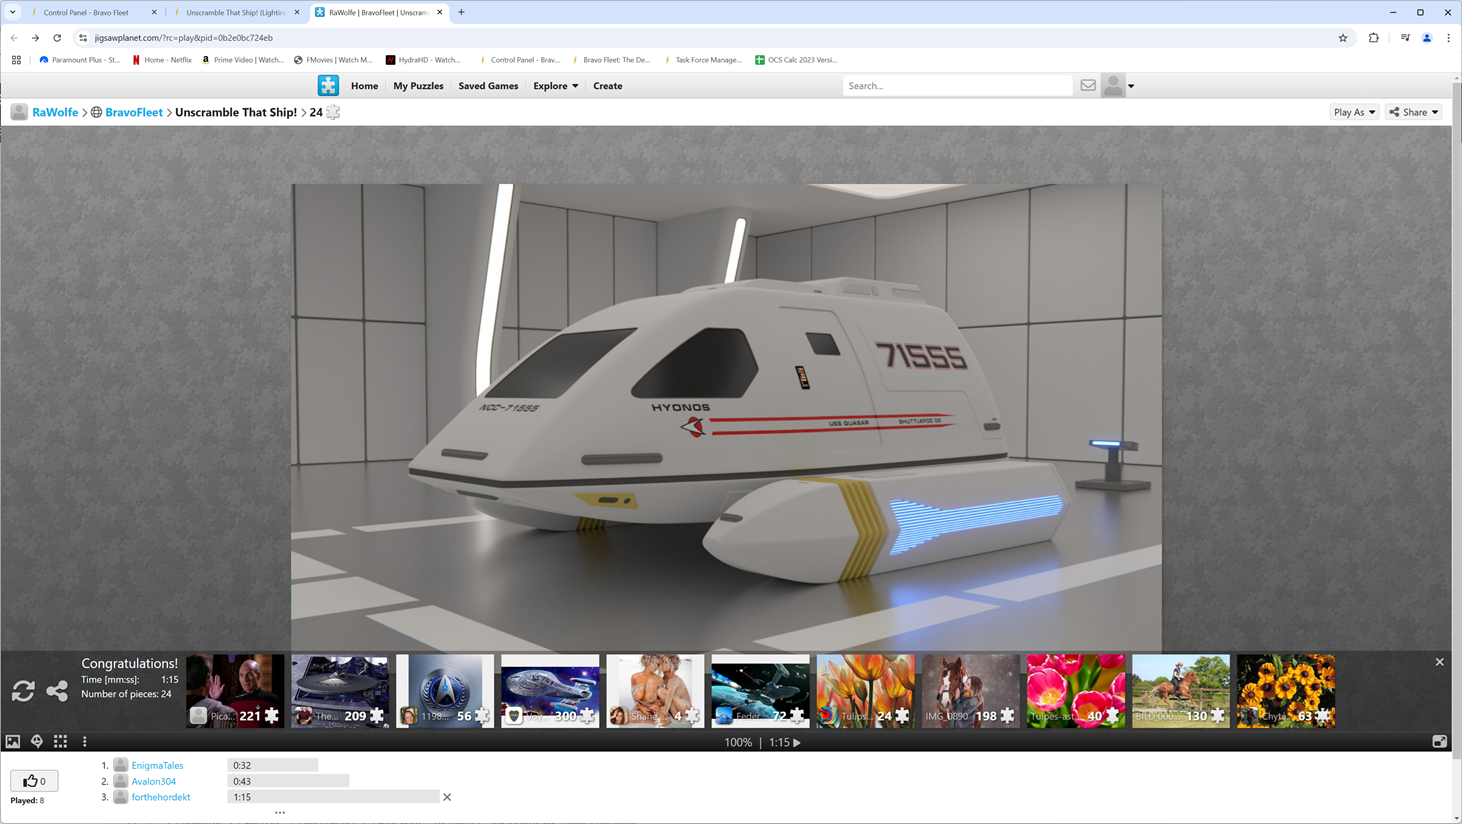1462x824 pixels.
Task: Expand more leaderboard scores with the ellipsis
Action: 280,812
